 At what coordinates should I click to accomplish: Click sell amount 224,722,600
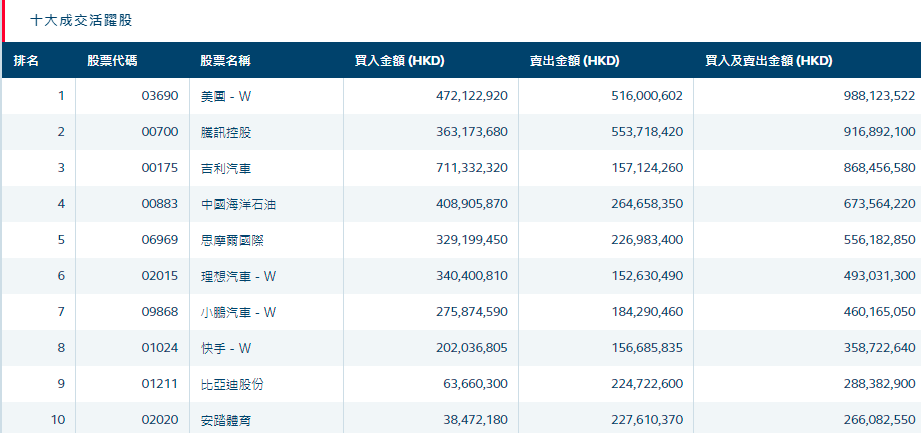pos(647,384)
